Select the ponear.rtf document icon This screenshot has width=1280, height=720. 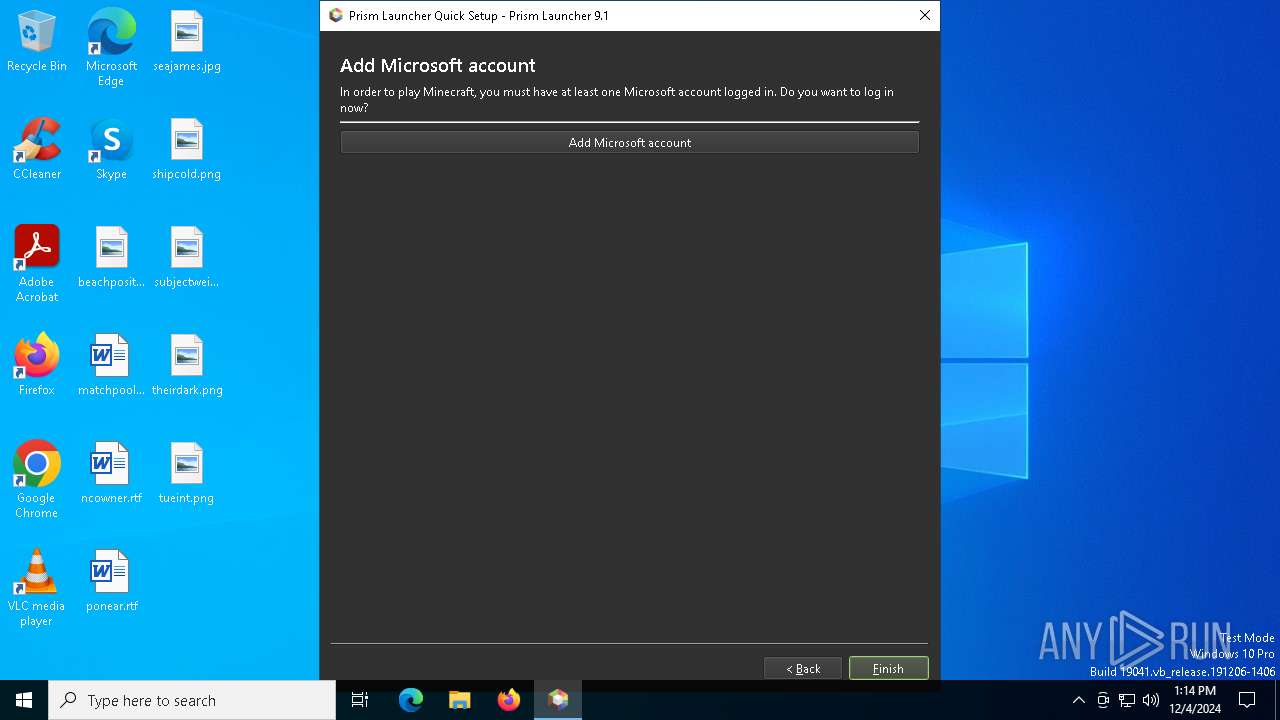click(111, 582)
